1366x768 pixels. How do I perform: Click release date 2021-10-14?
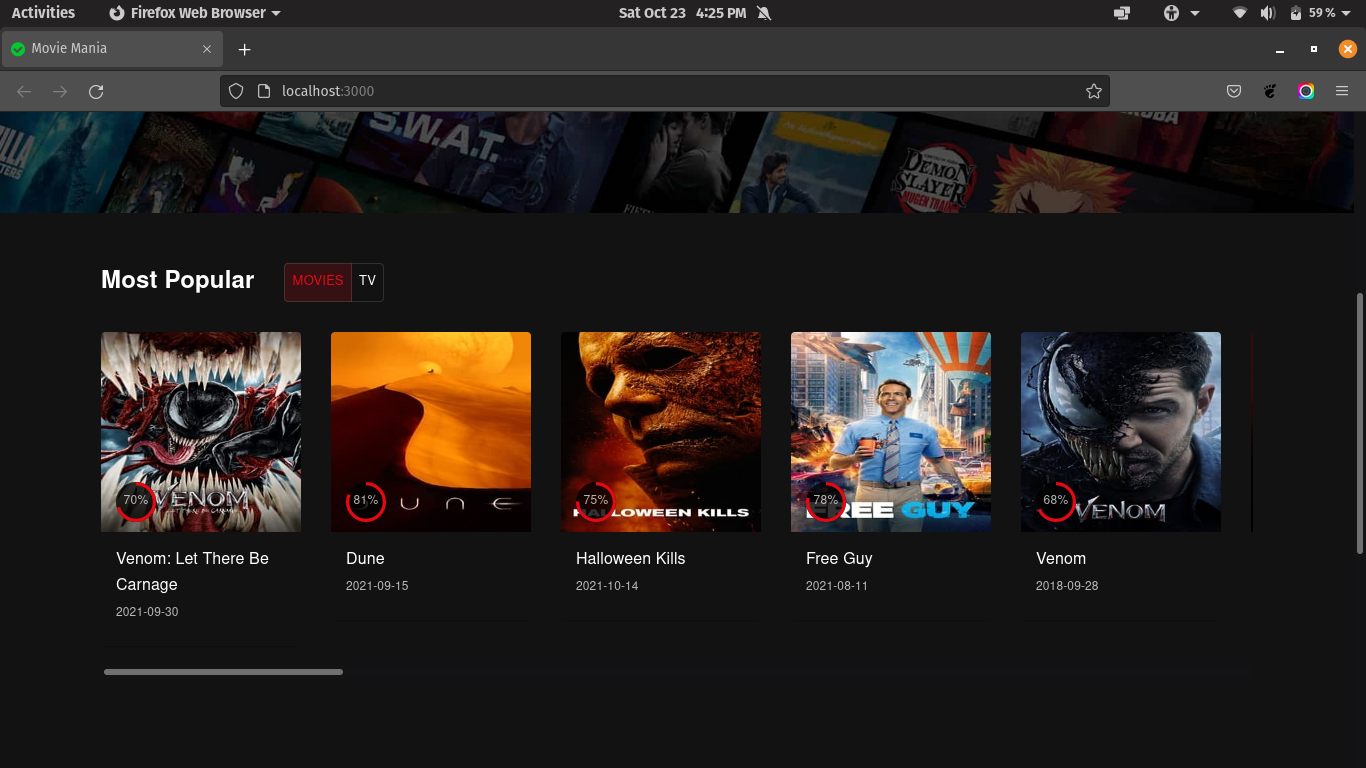tap(607, 585)
